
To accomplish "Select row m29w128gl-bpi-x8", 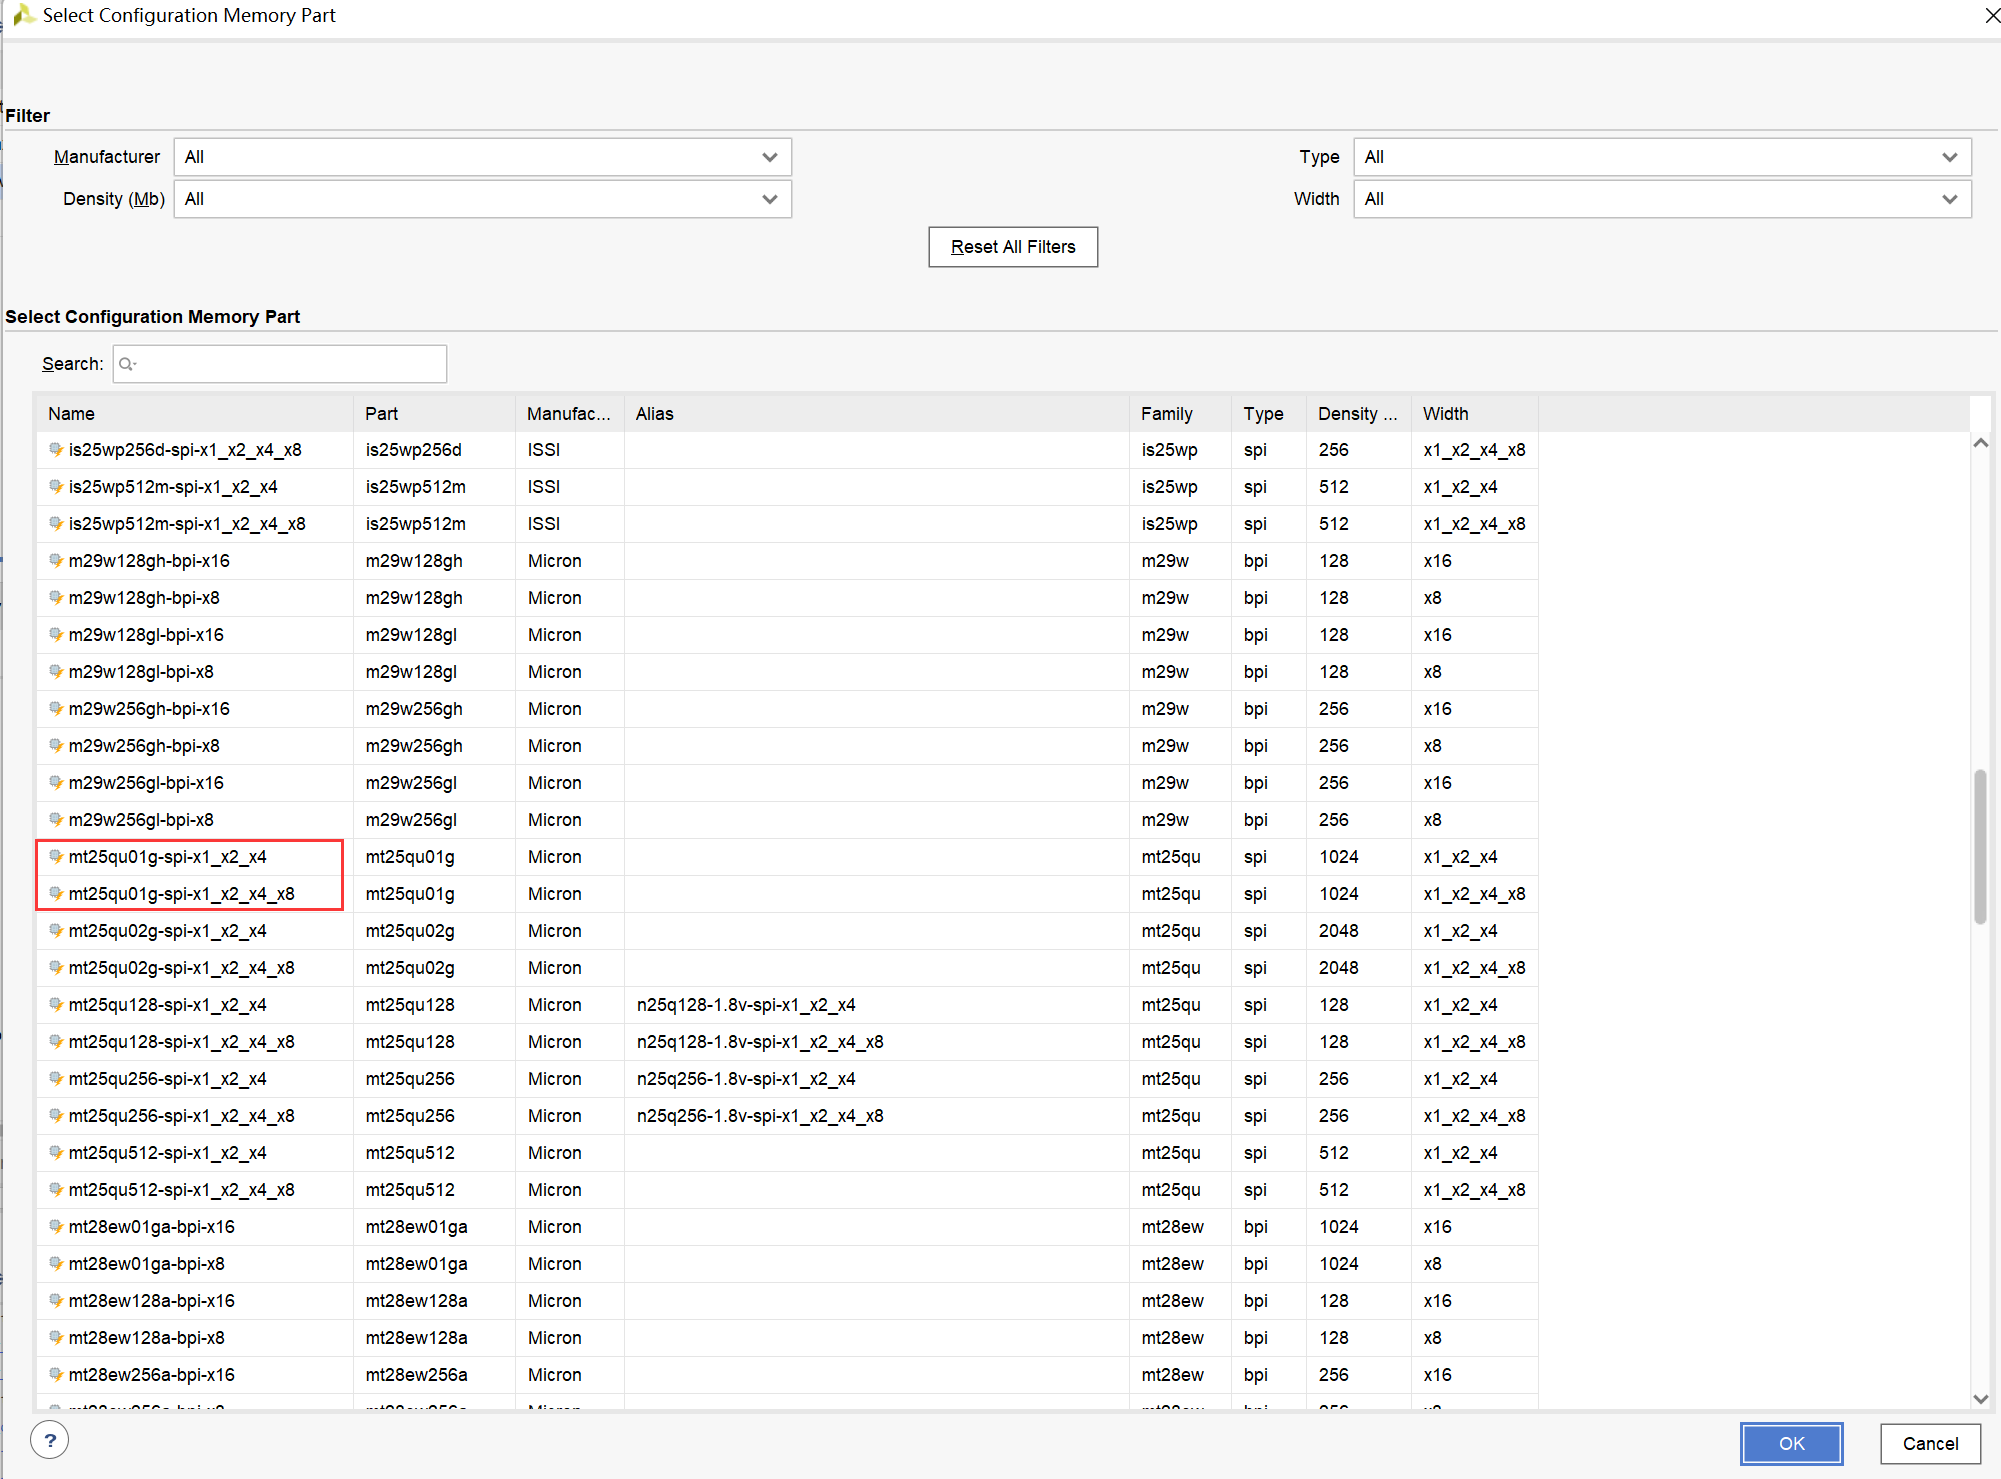I will click(x=787, y=671).
